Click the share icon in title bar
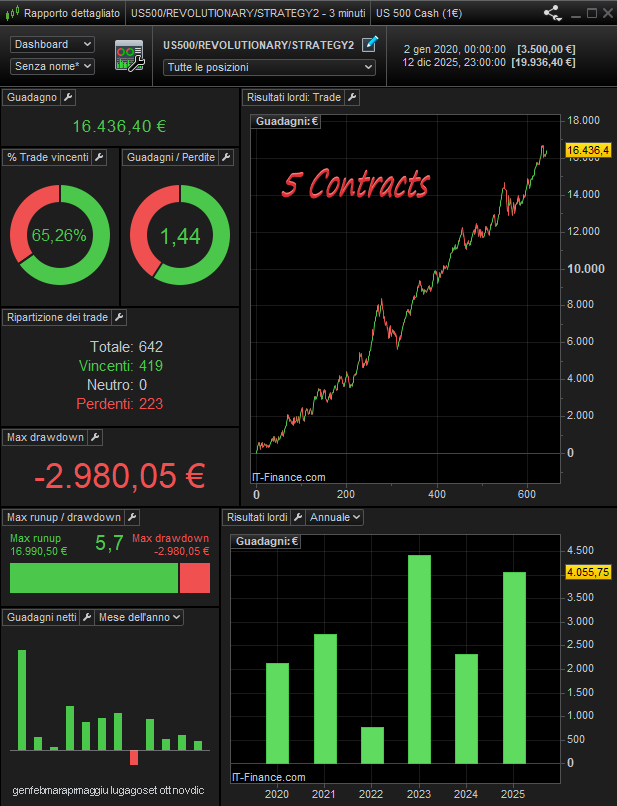Image resolution: width=617 pixels, height=806 pixels. [x=552, y=13]
